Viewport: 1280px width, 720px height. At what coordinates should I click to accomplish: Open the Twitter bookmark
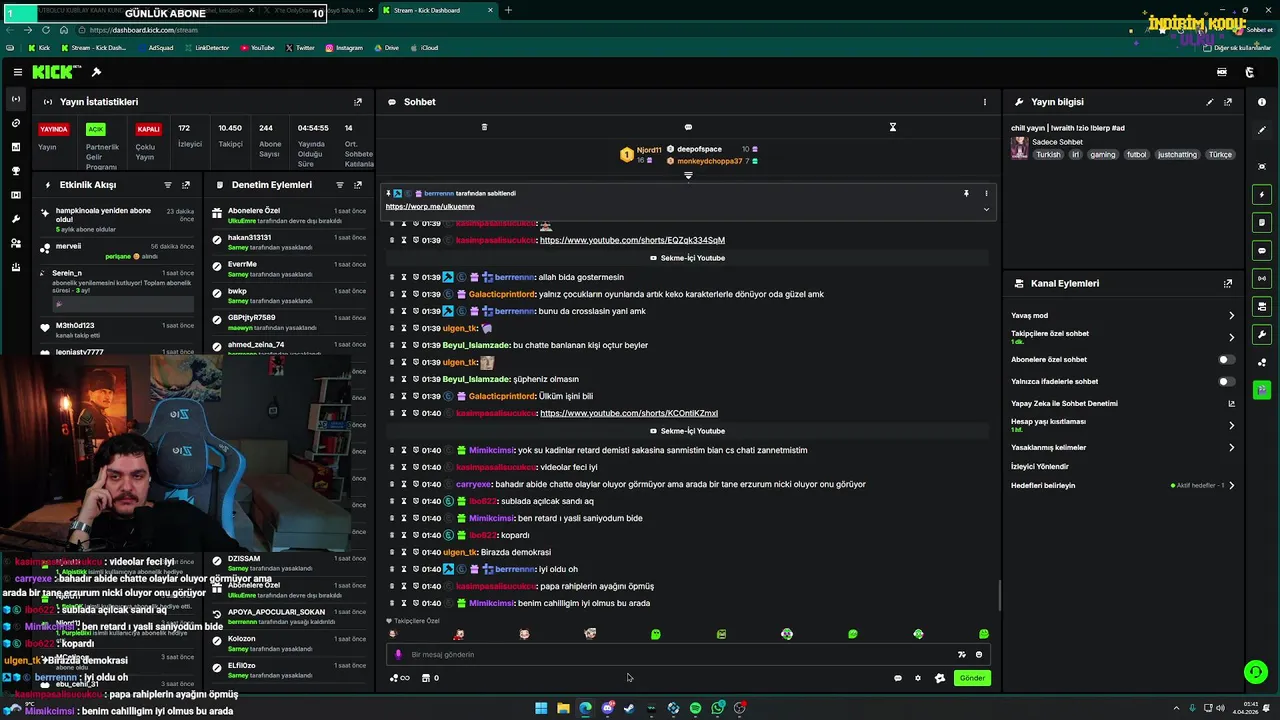pos(300,48)
